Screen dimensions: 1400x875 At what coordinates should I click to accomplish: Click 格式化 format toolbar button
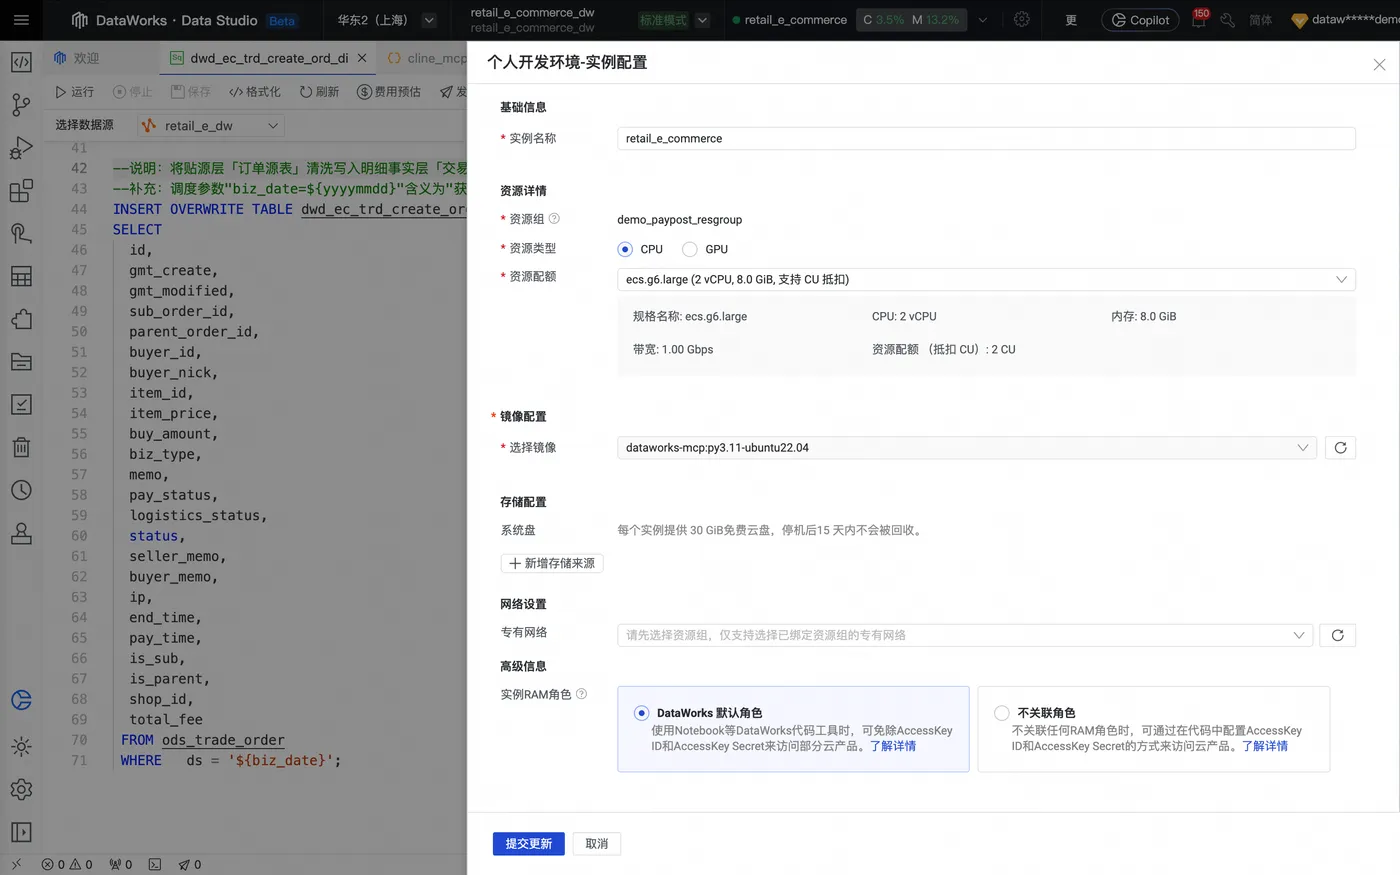(255, 92)
